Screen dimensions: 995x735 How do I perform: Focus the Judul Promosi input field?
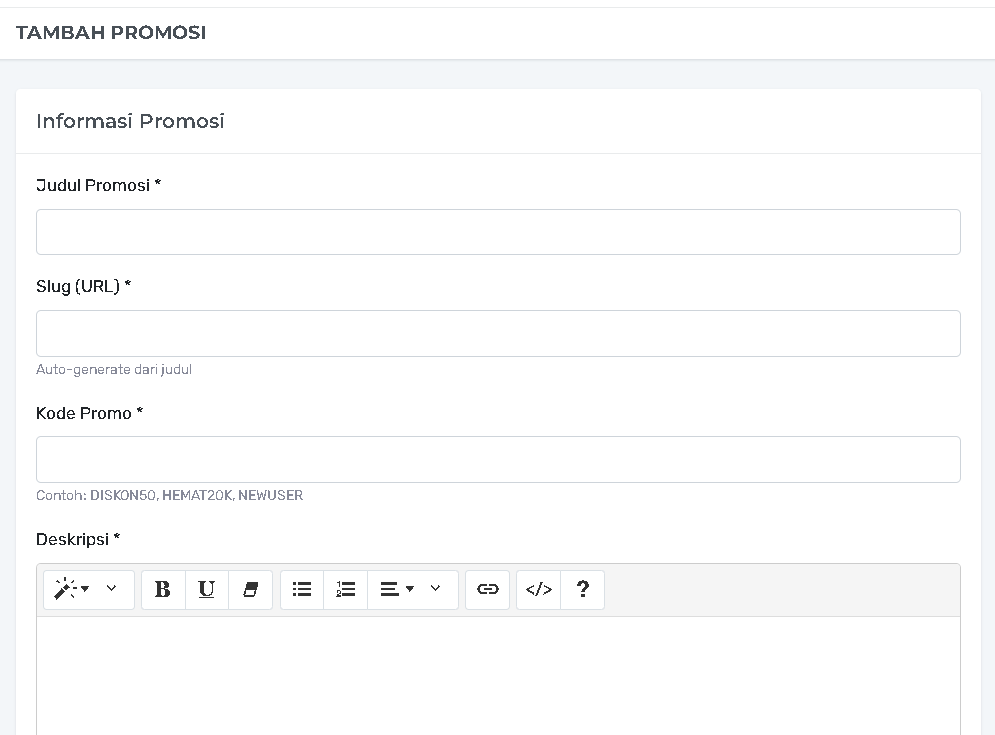(x=498, y=232)
